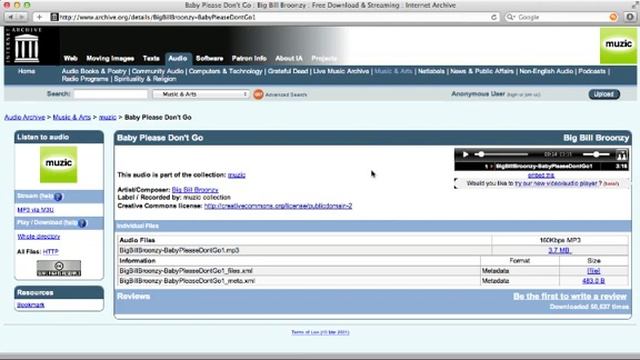The image size is (640, 360).
Task: Open the Texts tab
Action: (151, 58)
